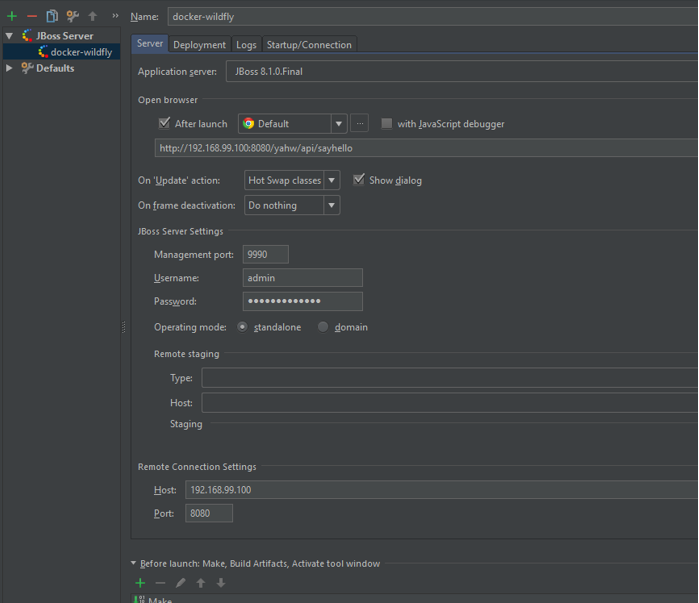The image size is (699, 603).
Task: Edit the selected before launch task
Action: click(x=181, y=583)
